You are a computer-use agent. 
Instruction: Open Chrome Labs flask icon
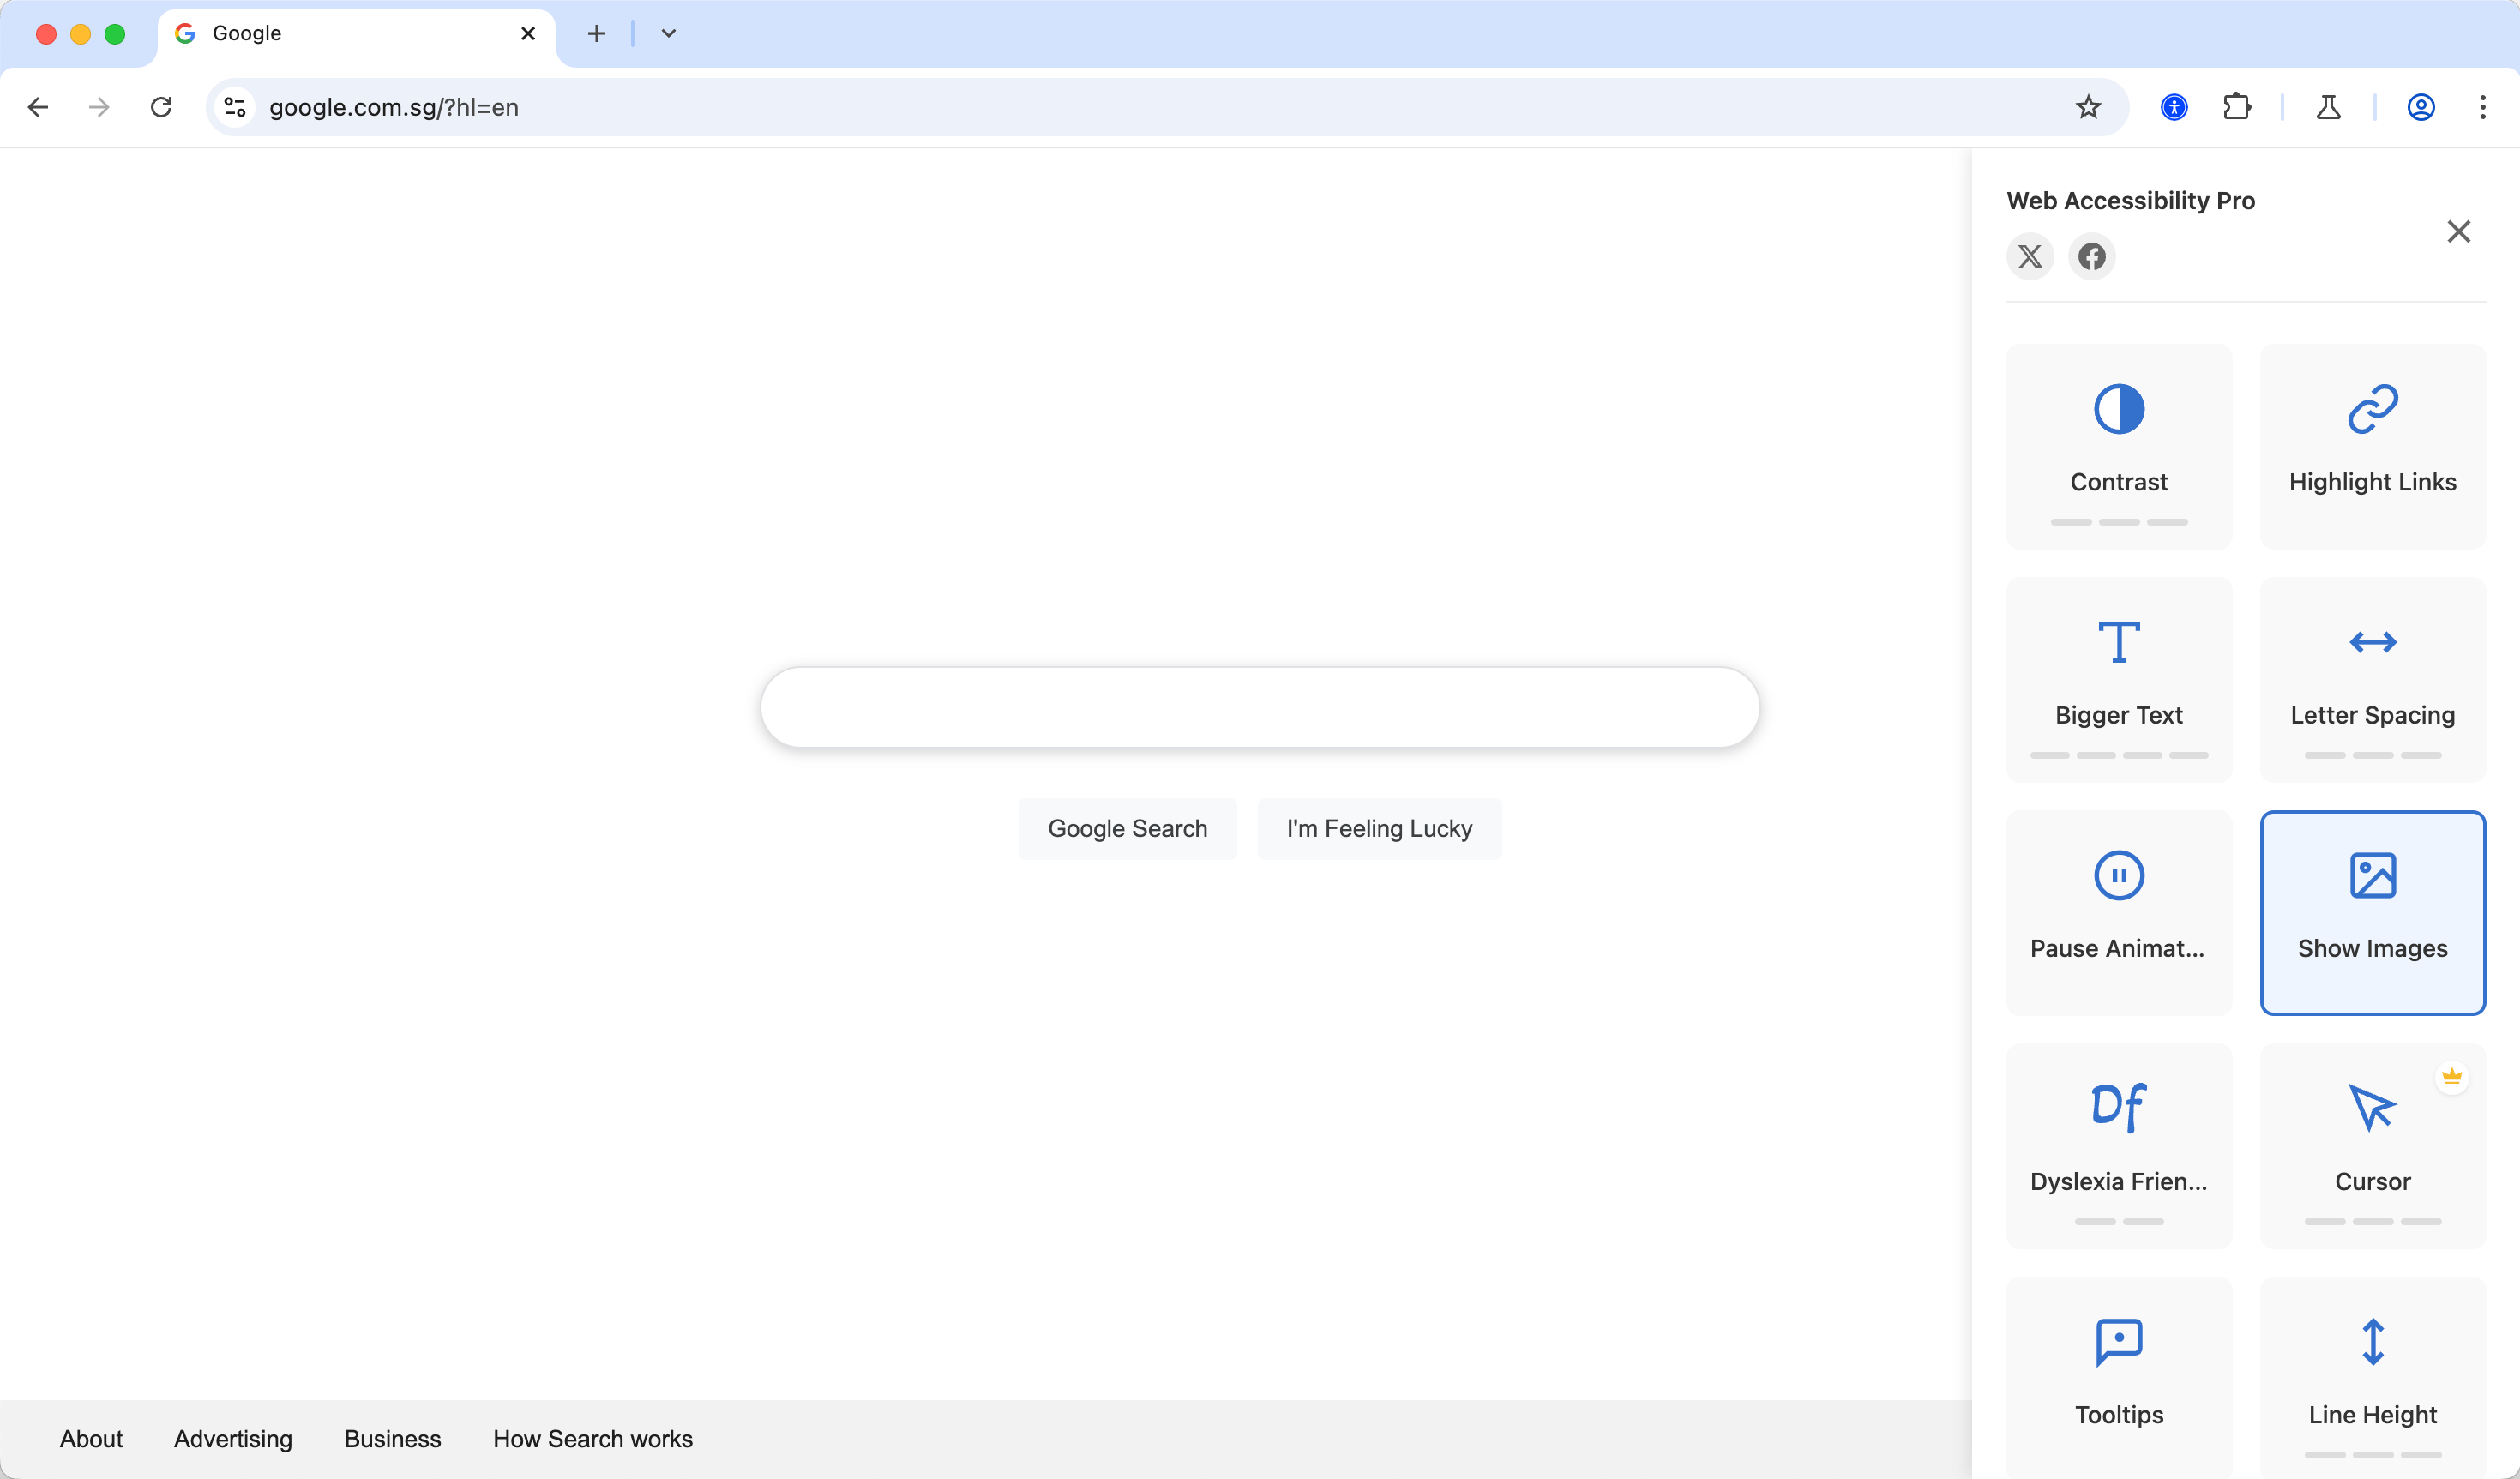pos(2328,107)
